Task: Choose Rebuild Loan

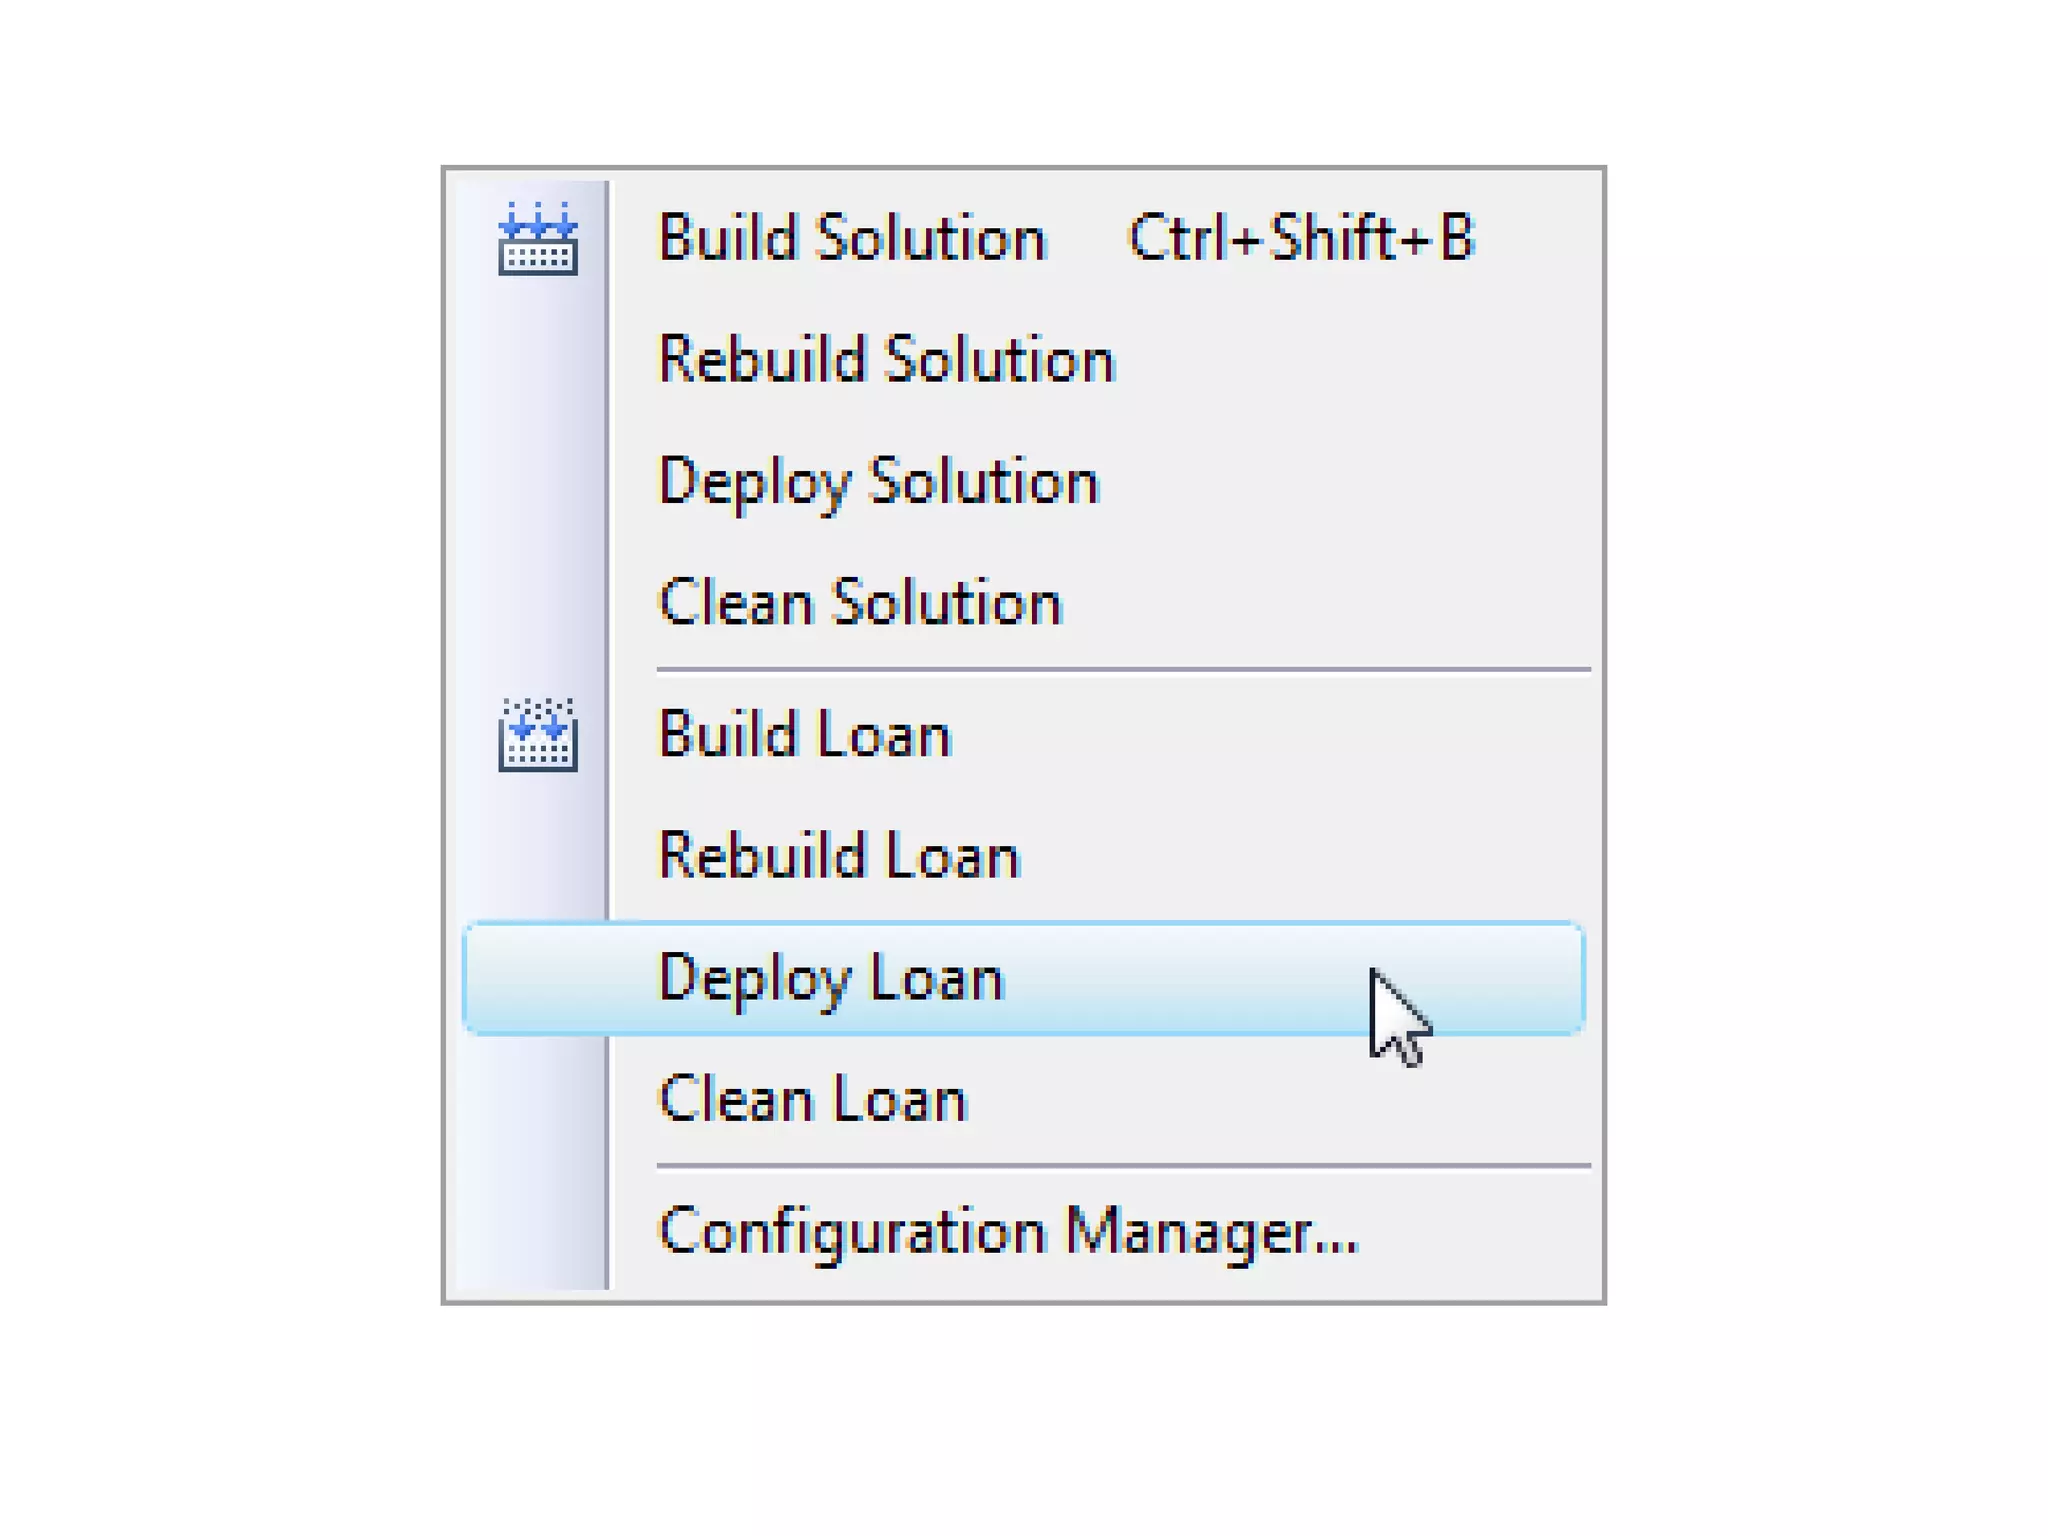Action: 1024,856
